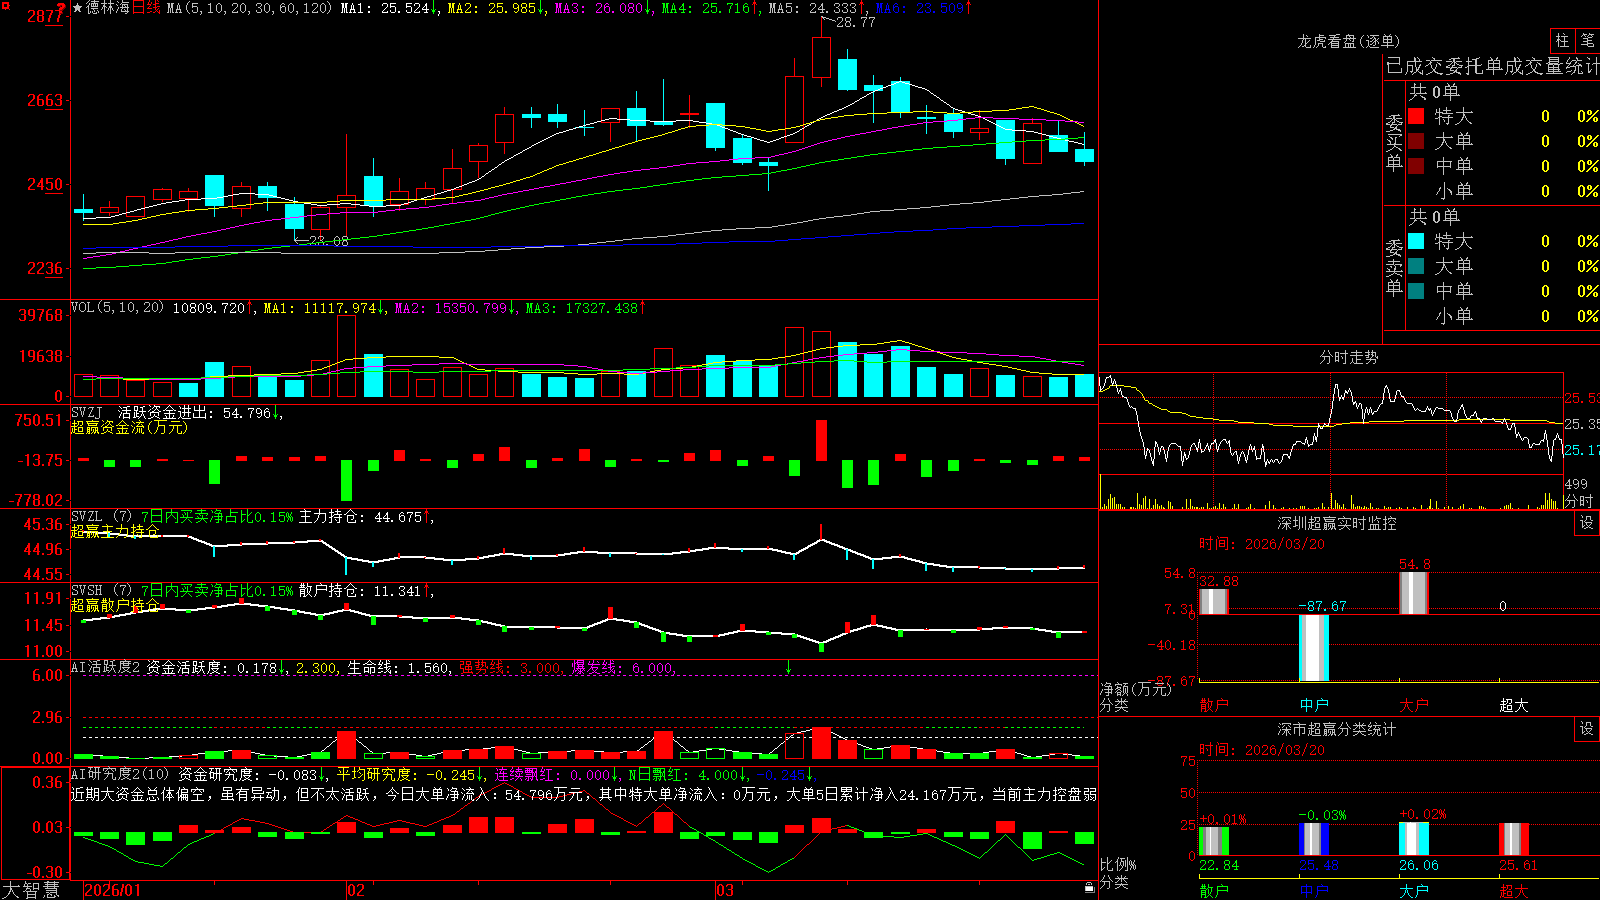Switch order view to 笔 mode

click(1588, 41)
